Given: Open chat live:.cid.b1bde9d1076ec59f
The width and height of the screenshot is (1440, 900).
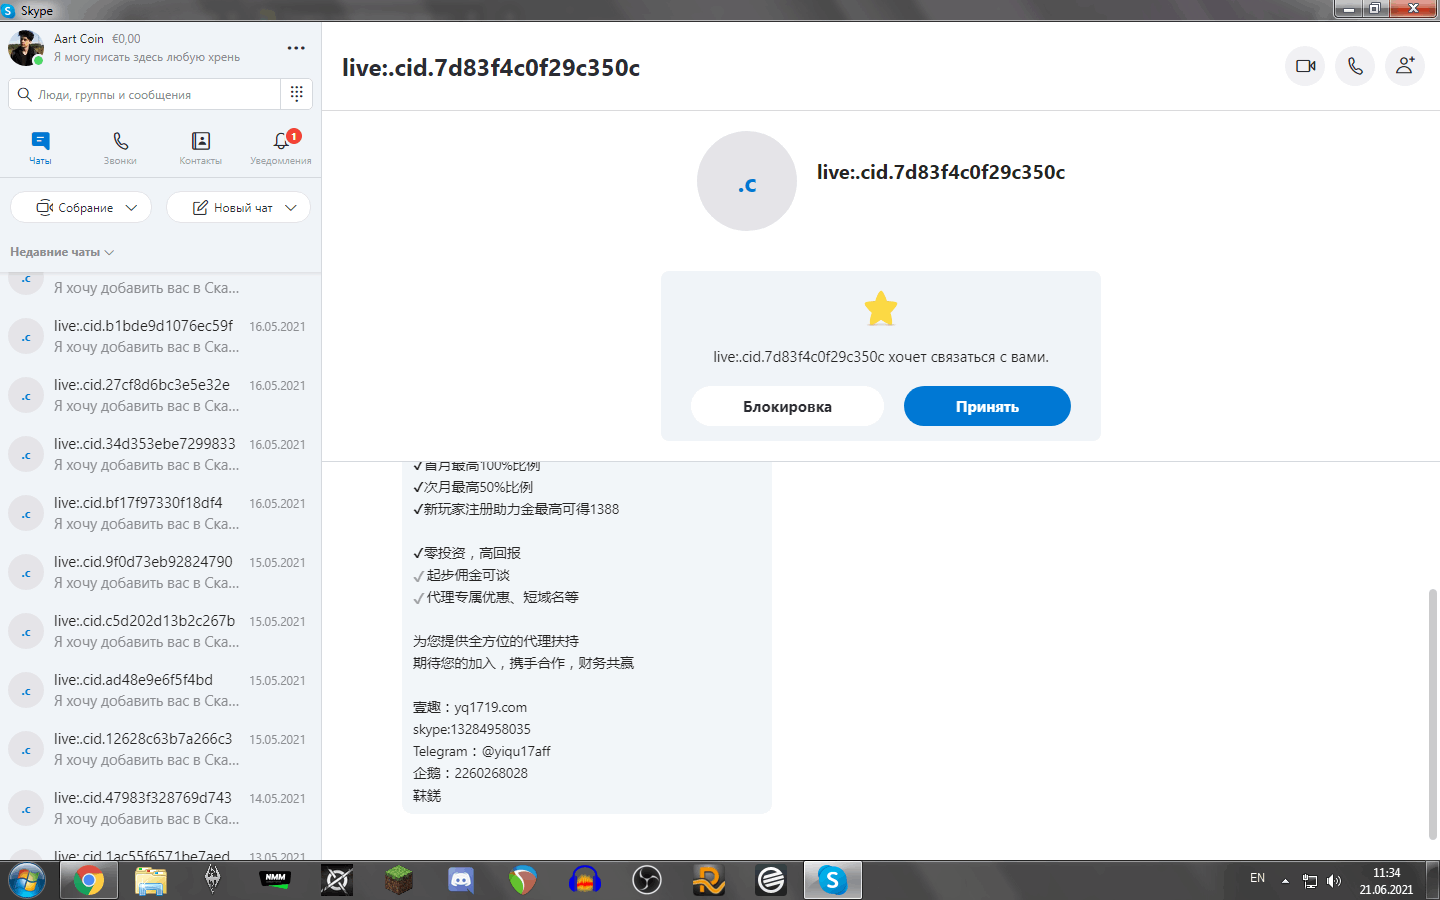Looking at the screenshot, I should click(160, 336).
